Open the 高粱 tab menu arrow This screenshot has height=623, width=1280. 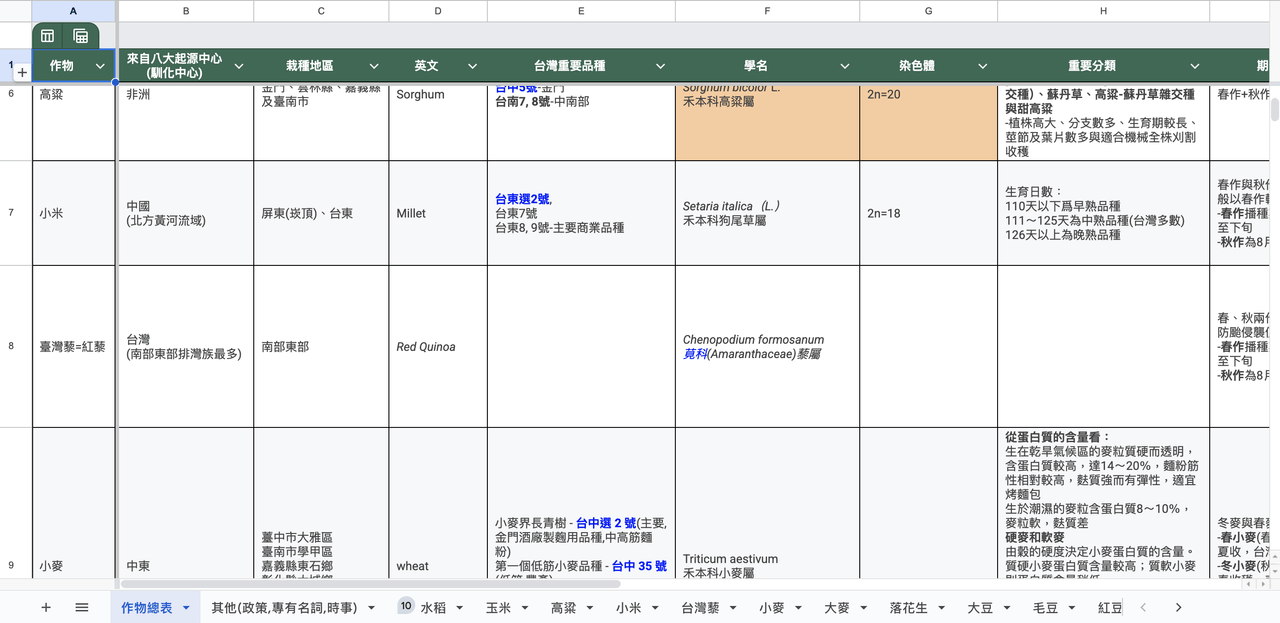589,608
